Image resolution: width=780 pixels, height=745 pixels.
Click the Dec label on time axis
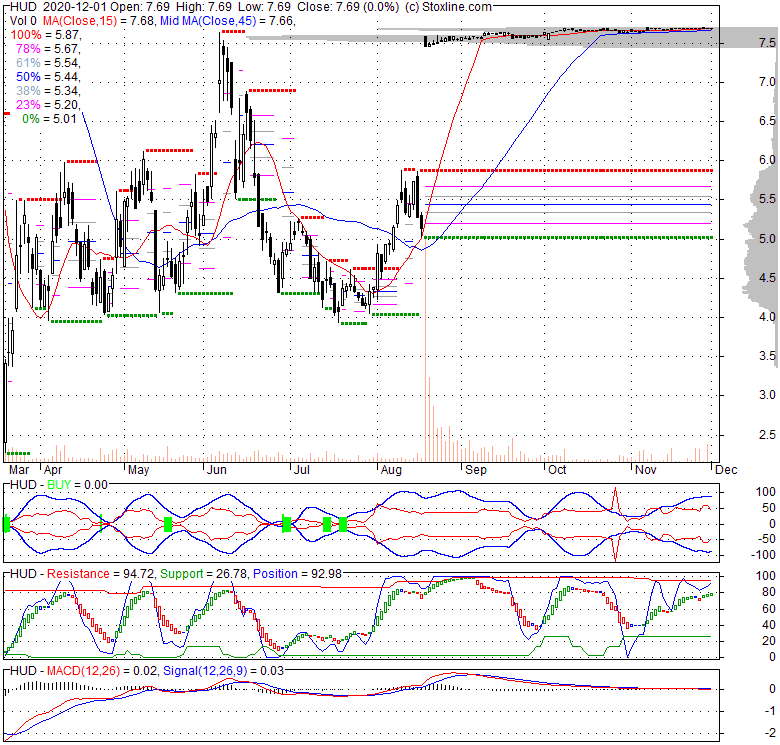tap(726, 470)
